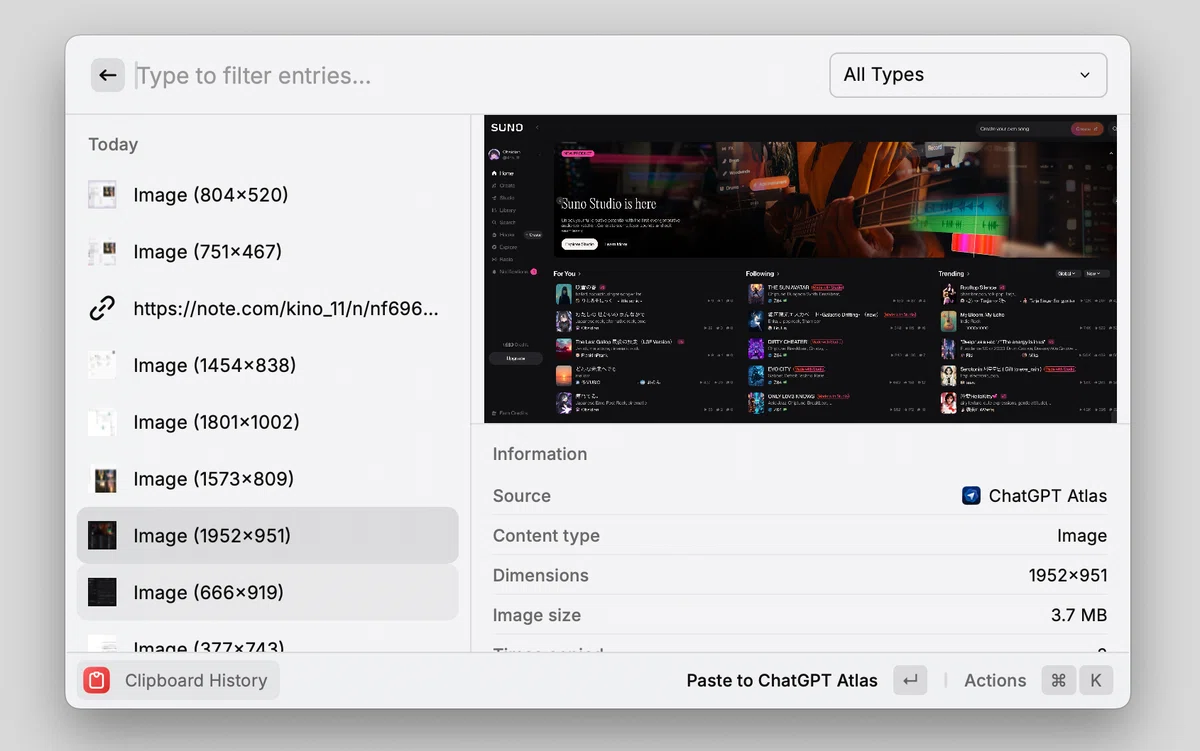Click the command key symbol icon
Viewport: 1200px width, 751px height.
tap(1059, 680)
